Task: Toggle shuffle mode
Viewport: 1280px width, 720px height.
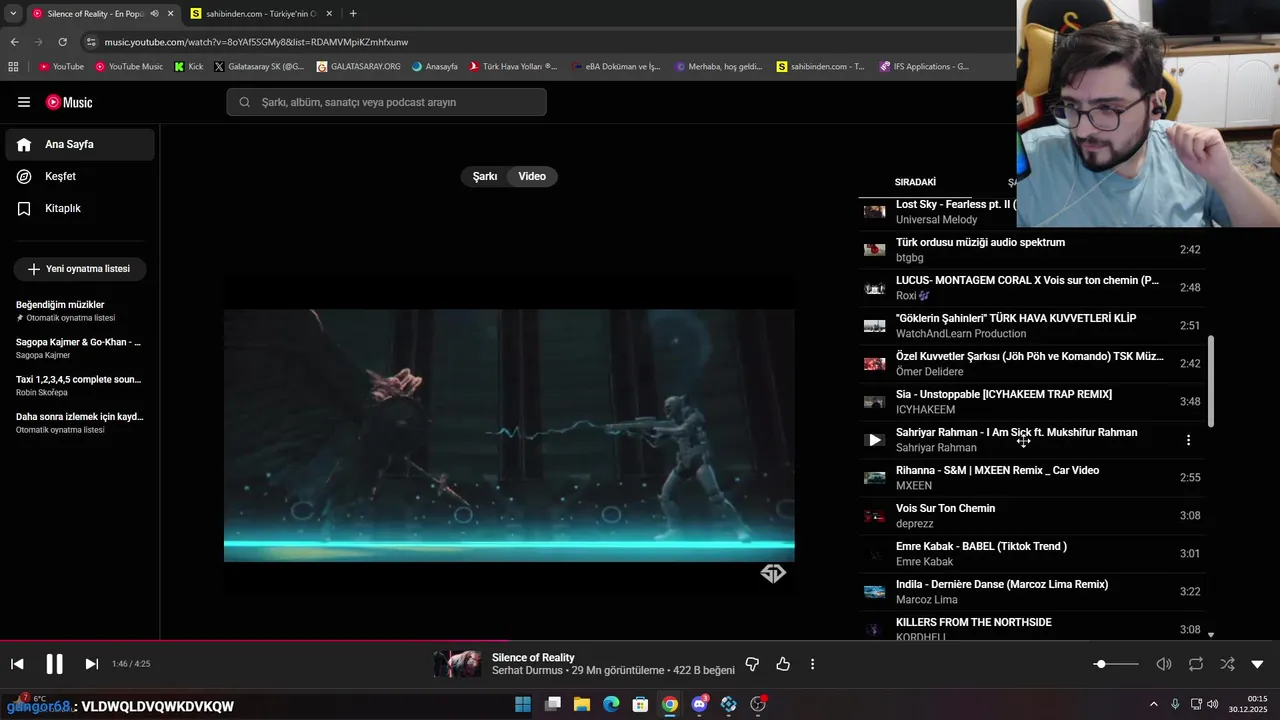Action: pos(1227,664)
